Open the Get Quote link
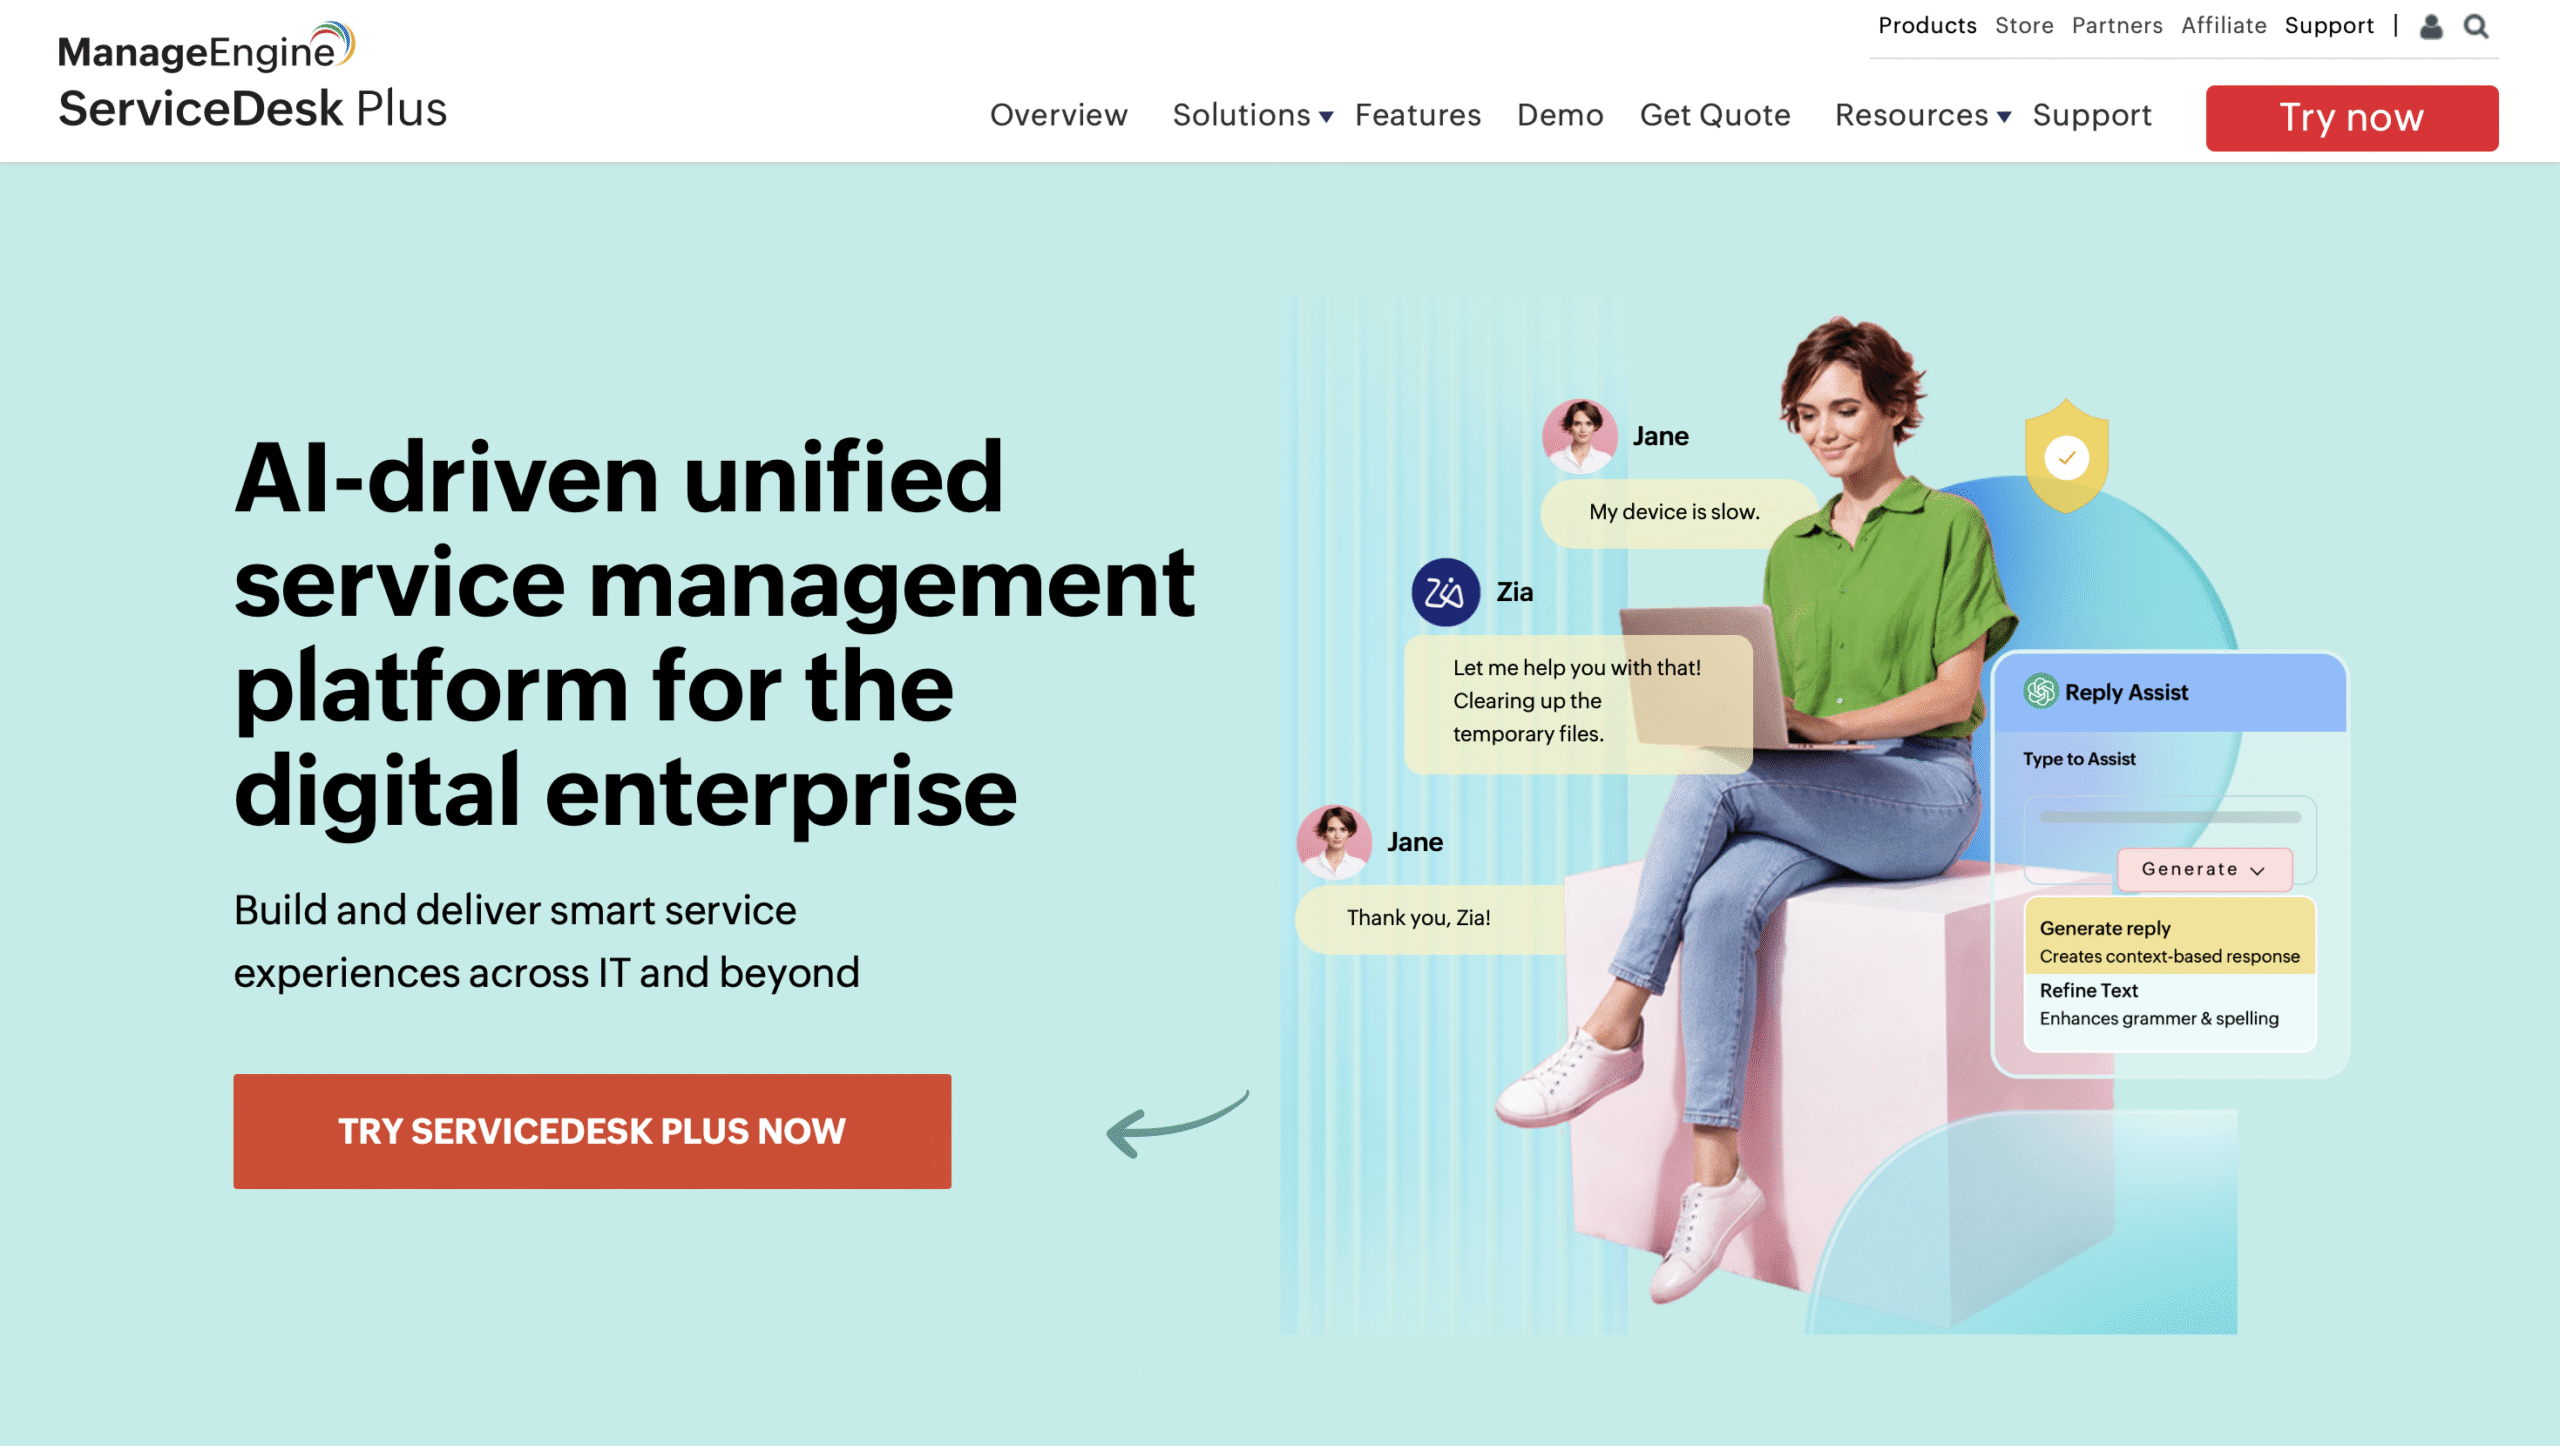Image resolution: width=2560 pixels, height=1446 pixels. (x=1714, y=115)
